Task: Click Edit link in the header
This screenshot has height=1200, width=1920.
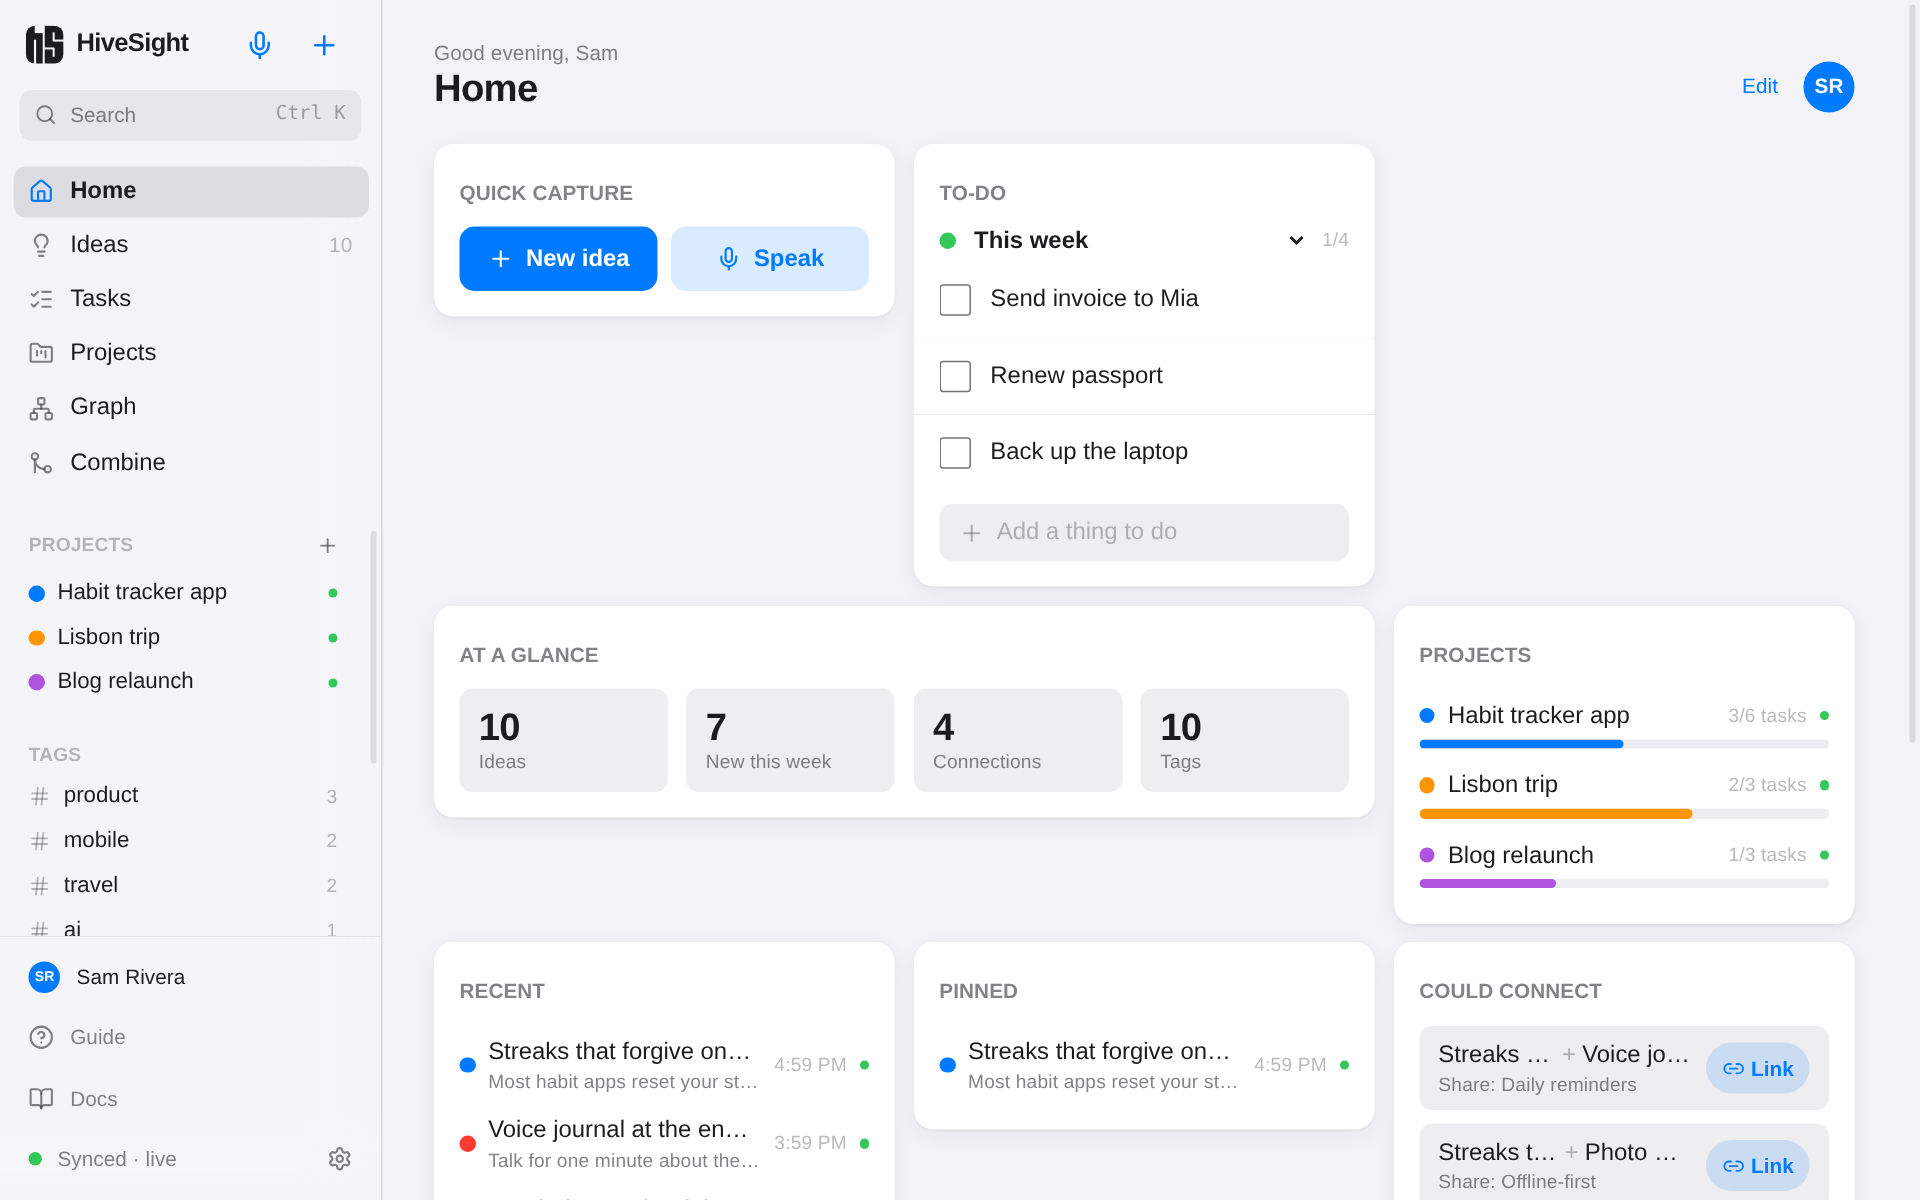Action: coord(1759,87)
